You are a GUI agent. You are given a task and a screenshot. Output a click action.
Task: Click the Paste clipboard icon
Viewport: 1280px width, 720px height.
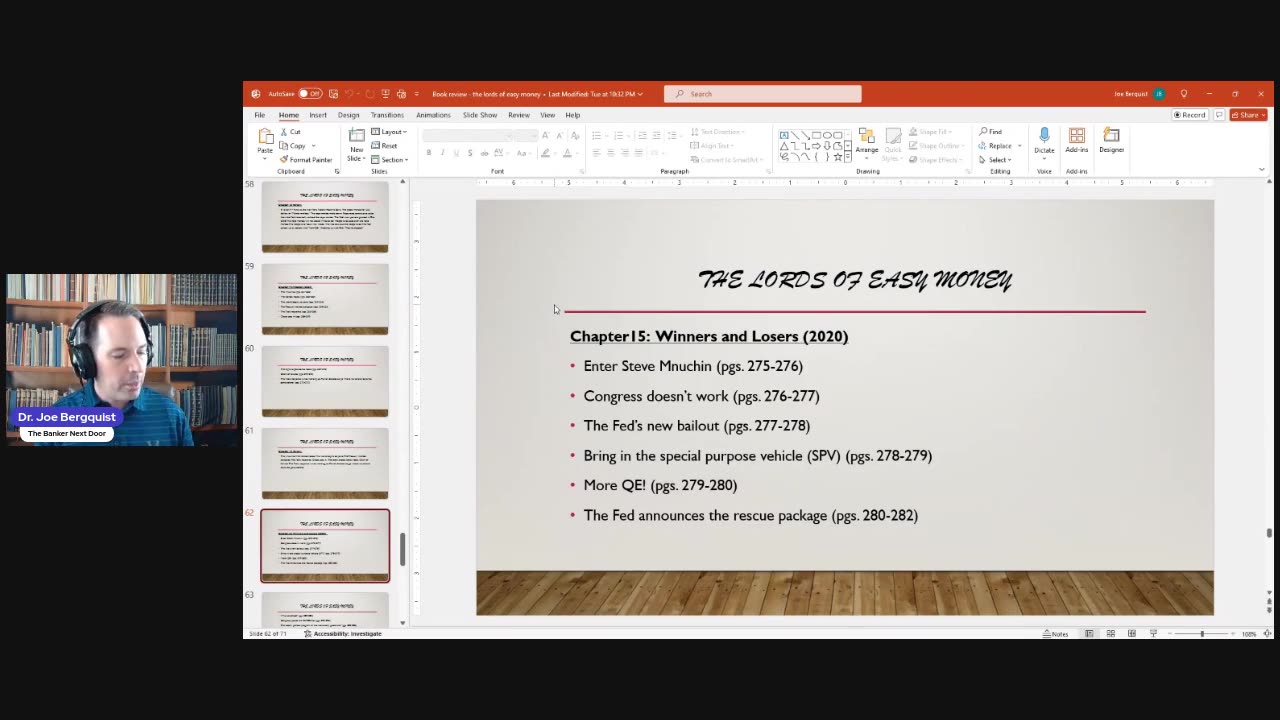tap(265, 136)
